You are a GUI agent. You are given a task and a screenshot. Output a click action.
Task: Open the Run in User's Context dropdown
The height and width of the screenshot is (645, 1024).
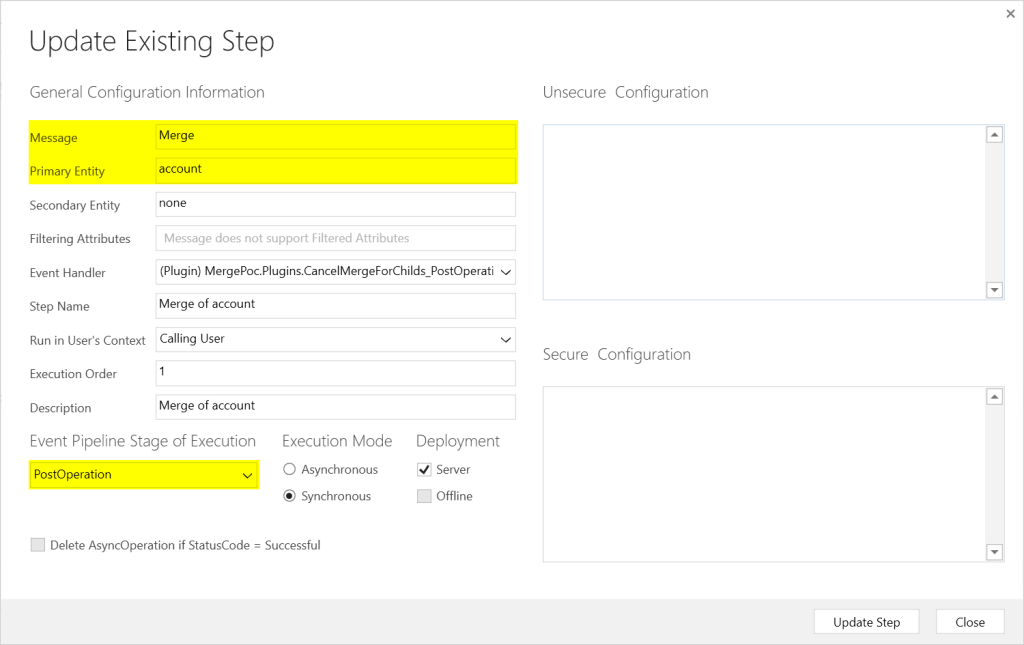pos(505,339)
